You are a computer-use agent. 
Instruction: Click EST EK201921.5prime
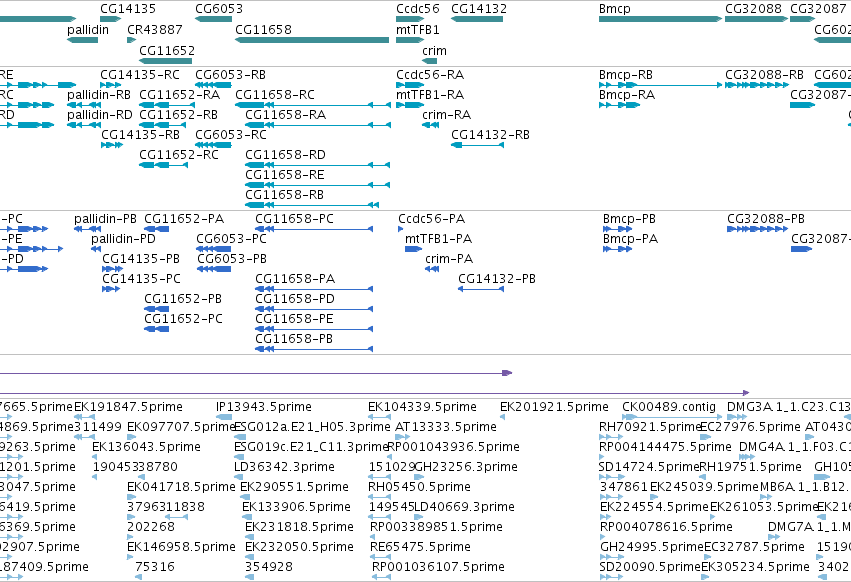(x=554, y=407)
